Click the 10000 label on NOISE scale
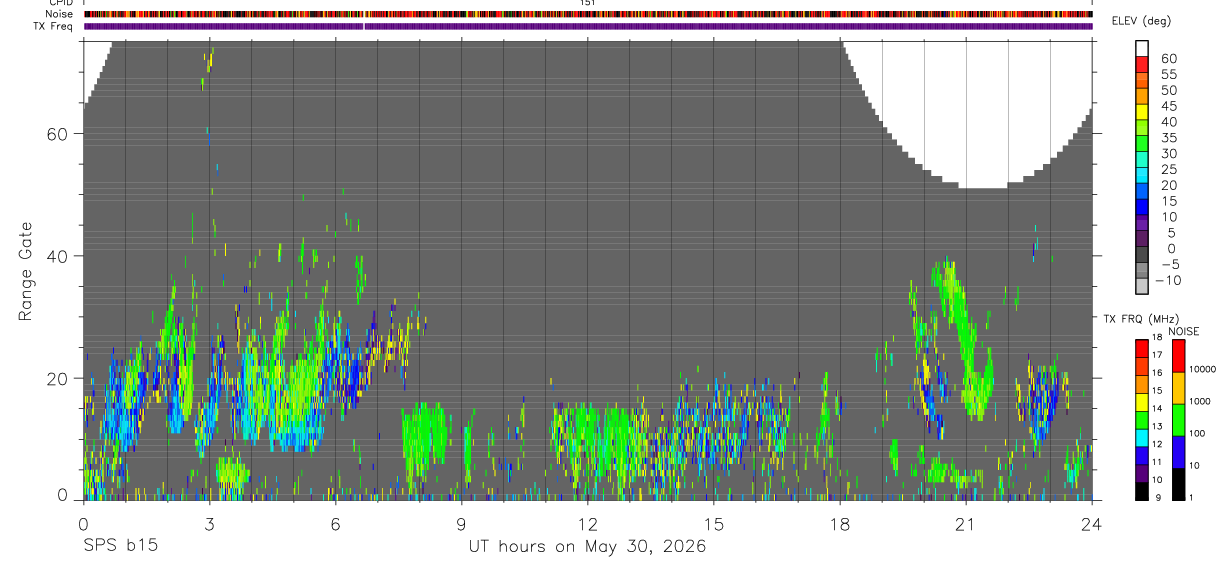Viewport: 1228px width, 567px height. (x=1205, y=369)
